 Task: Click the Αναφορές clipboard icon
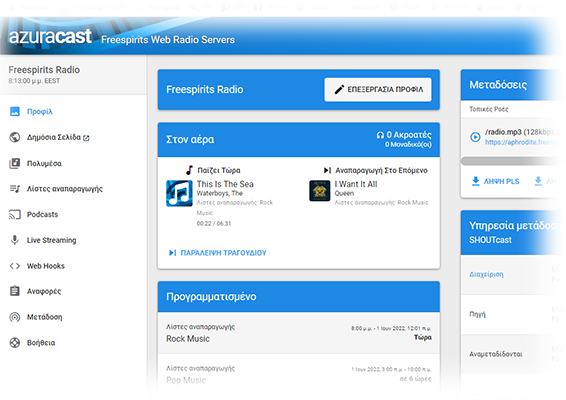coord(14,291)
